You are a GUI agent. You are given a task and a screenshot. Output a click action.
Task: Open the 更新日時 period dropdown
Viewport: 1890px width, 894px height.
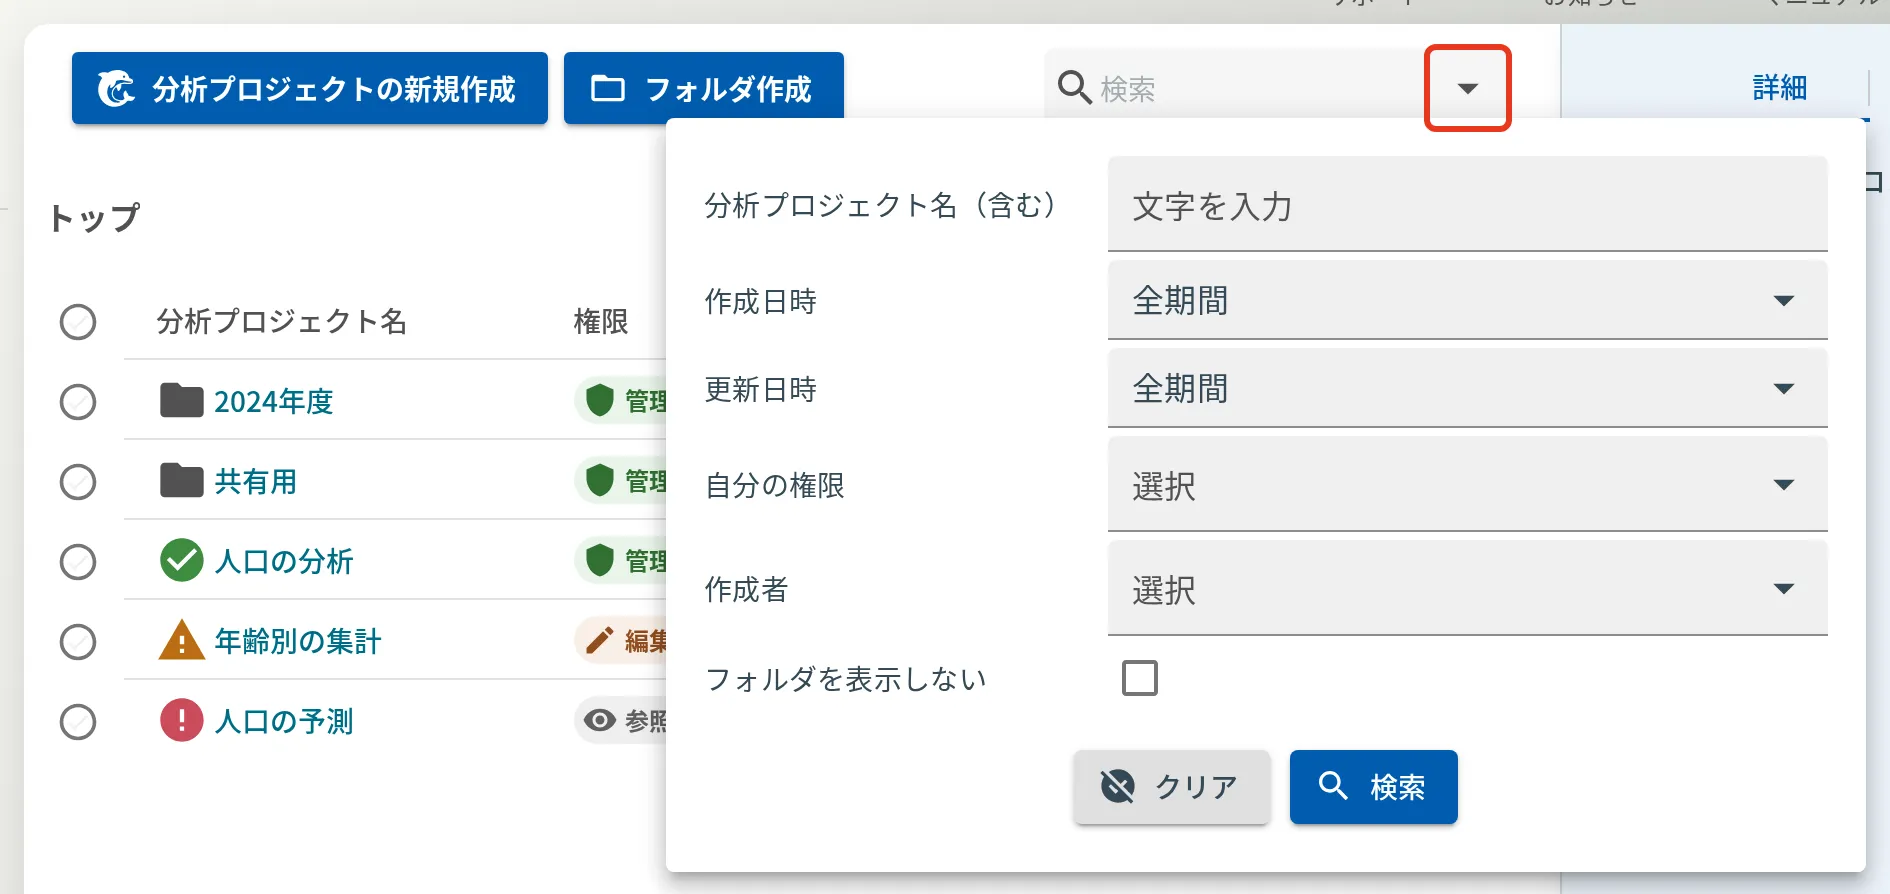point(1467,388)
